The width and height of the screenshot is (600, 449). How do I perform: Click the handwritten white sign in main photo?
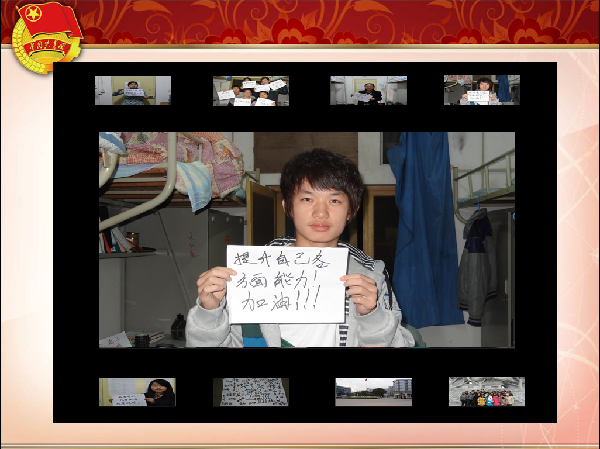click(287, 284)
